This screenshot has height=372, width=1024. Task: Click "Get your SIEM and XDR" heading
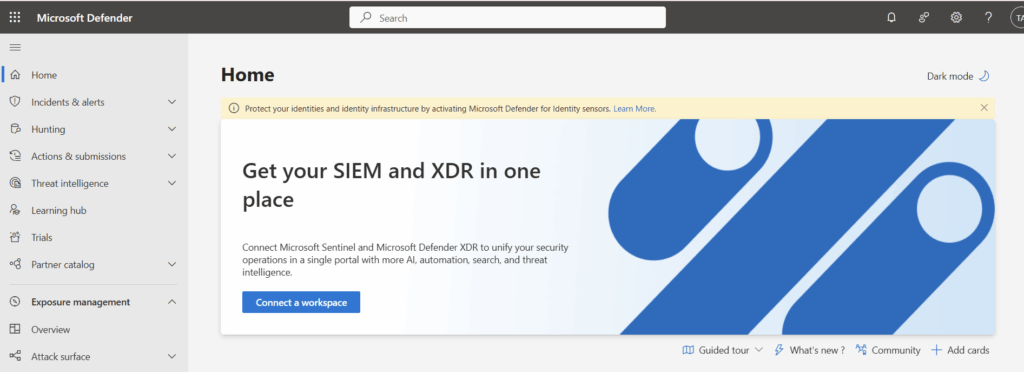click(391, 185)
